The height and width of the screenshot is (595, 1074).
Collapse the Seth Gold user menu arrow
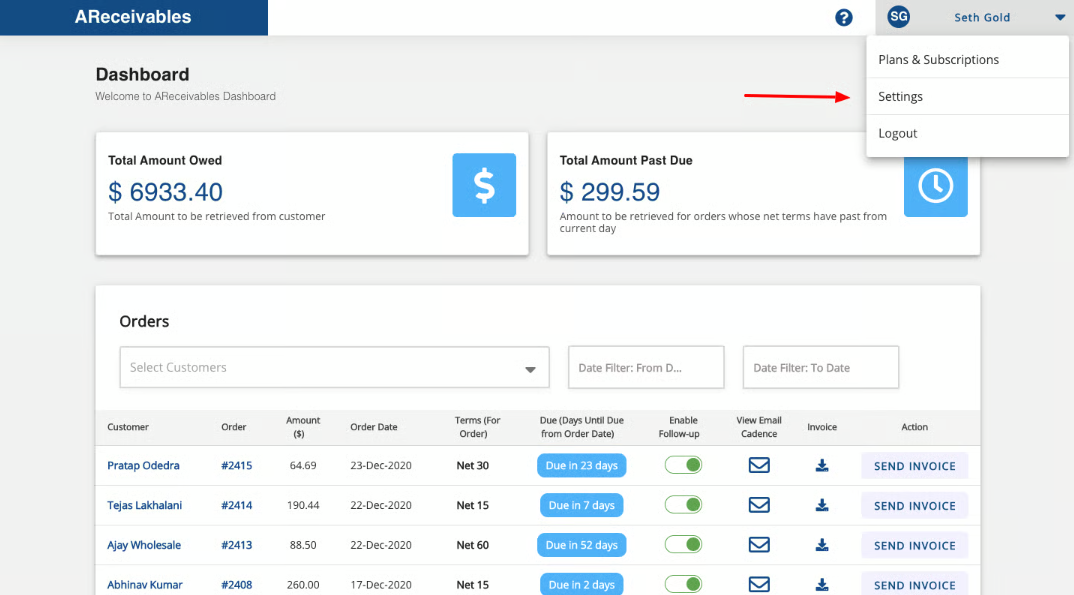click(x=1059, y=17)
